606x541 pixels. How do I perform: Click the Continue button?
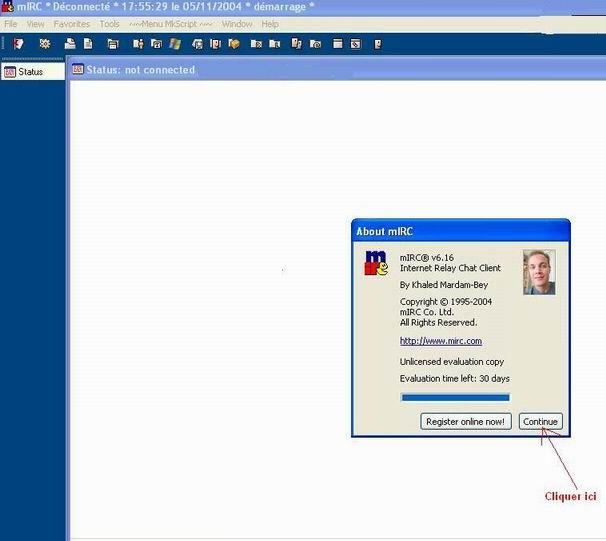point(540,422)
